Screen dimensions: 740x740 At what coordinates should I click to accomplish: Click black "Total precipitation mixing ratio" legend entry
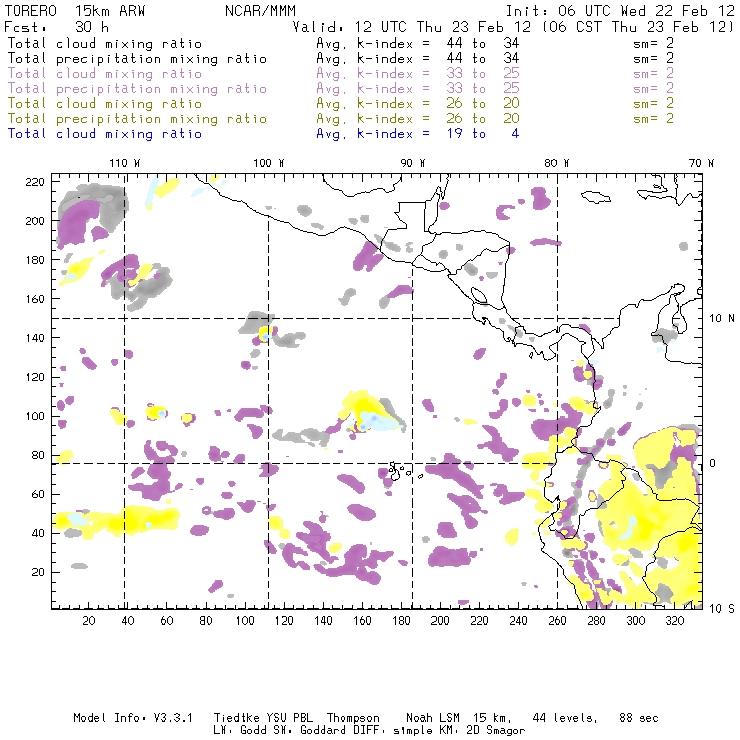pos(137,59)
